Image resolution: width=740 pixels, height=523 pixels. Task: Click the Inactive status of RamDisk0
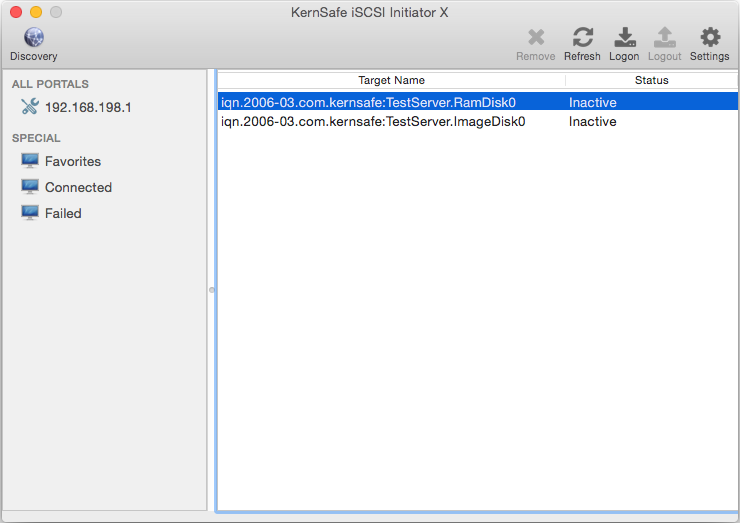point(593,102)
